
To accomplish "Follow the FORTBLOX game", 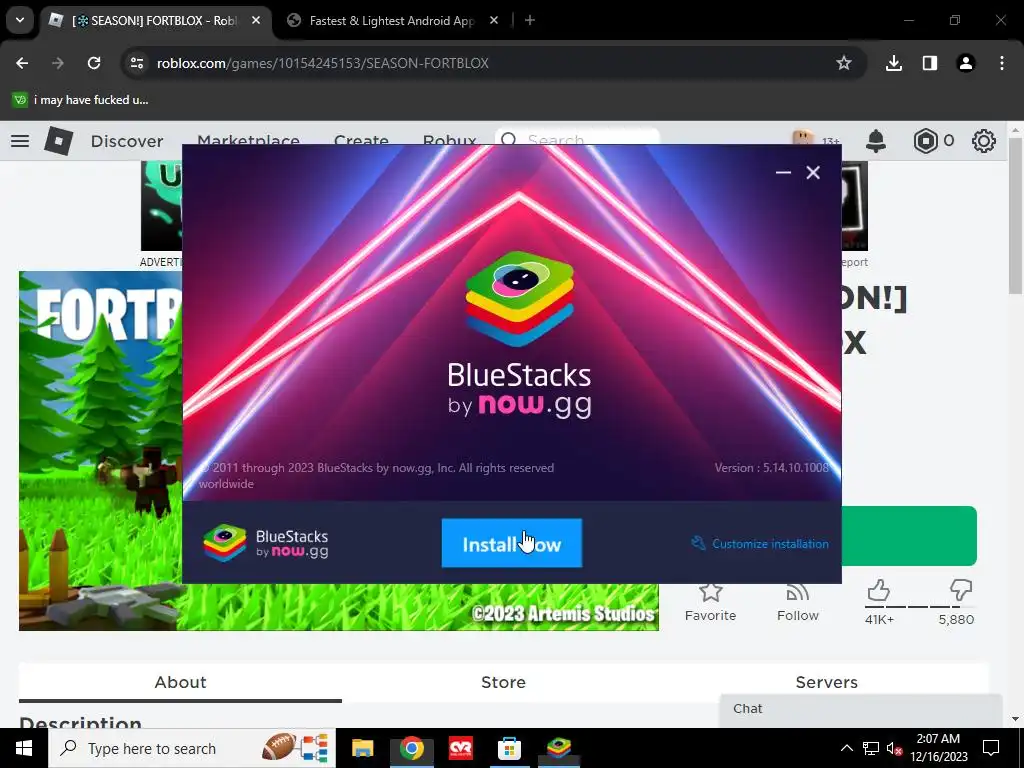I will point(797,602).
